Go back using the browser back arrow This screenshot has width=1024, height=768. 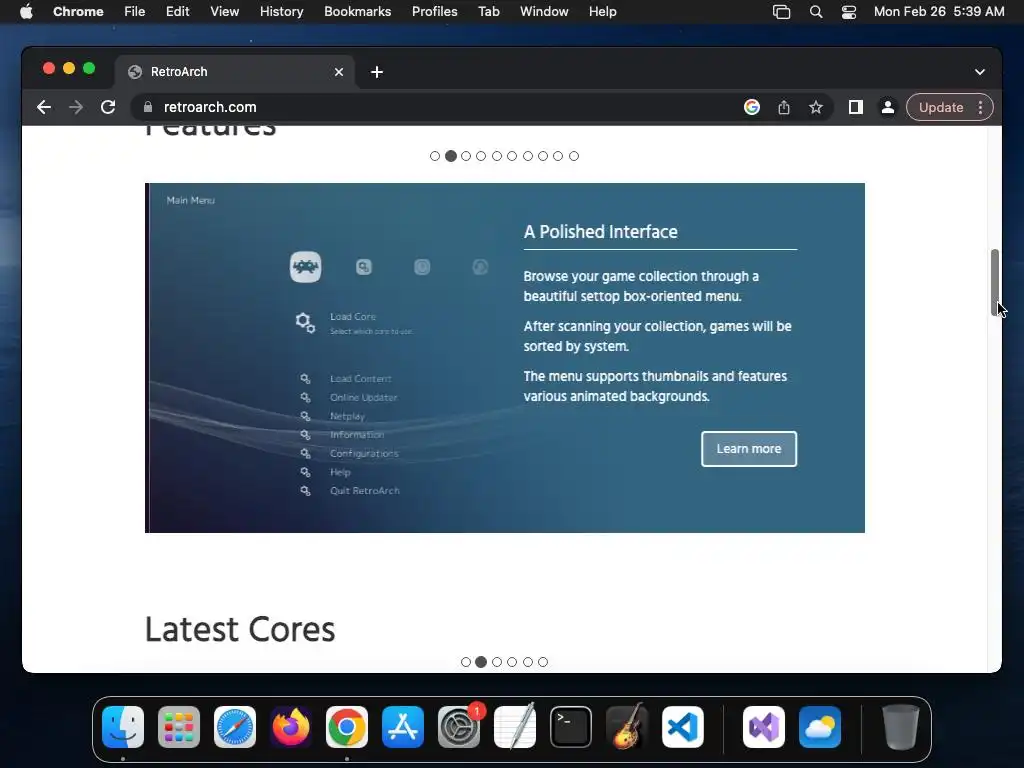(44, 107)
